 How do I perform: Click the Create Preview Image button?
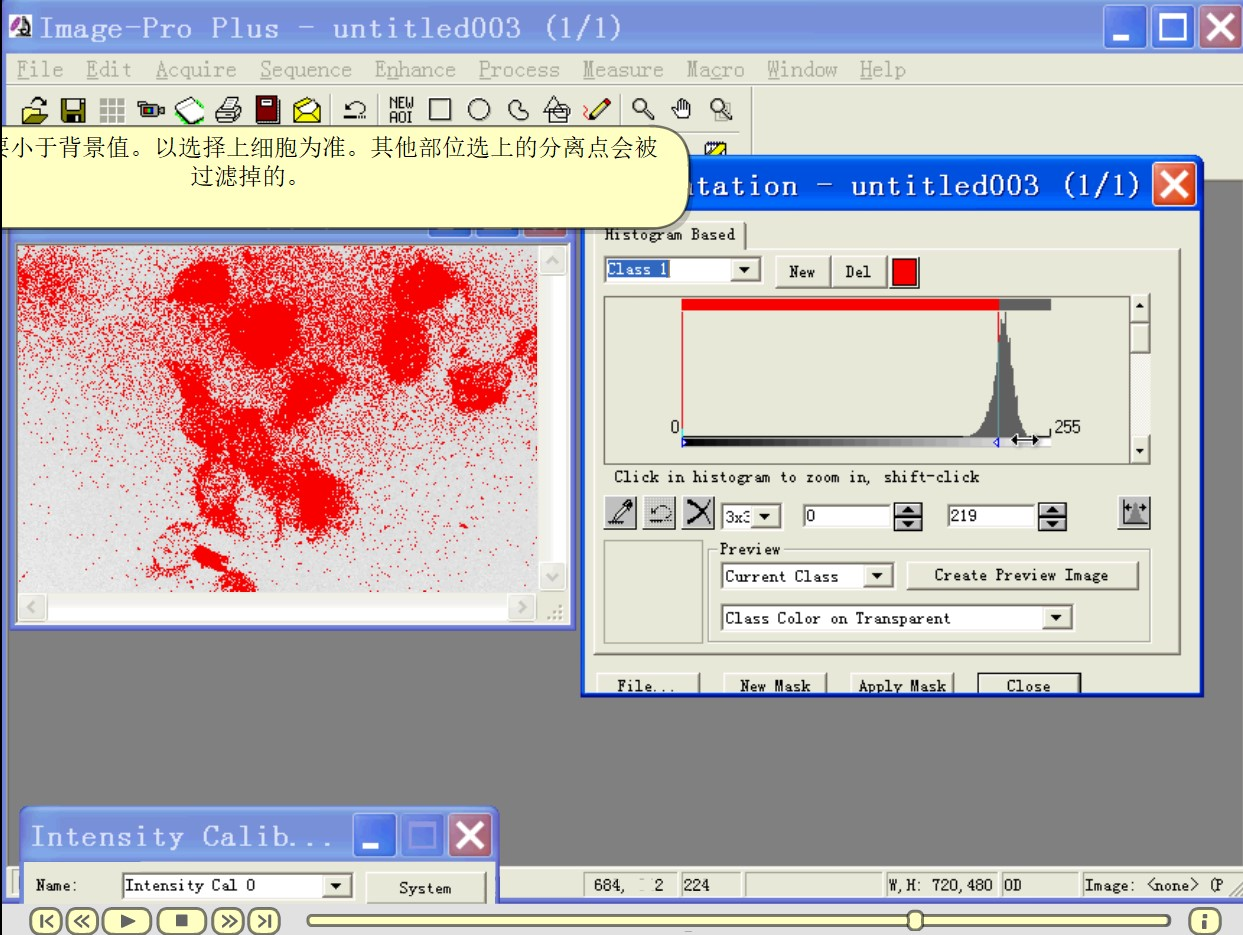(1022, 575)
